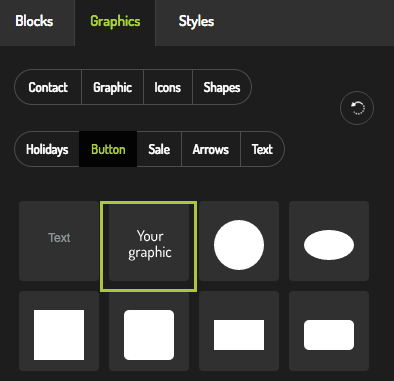Pick the rounded rectangle shape
The width and height of the screenshot is (394, 381).
[329, 335]
